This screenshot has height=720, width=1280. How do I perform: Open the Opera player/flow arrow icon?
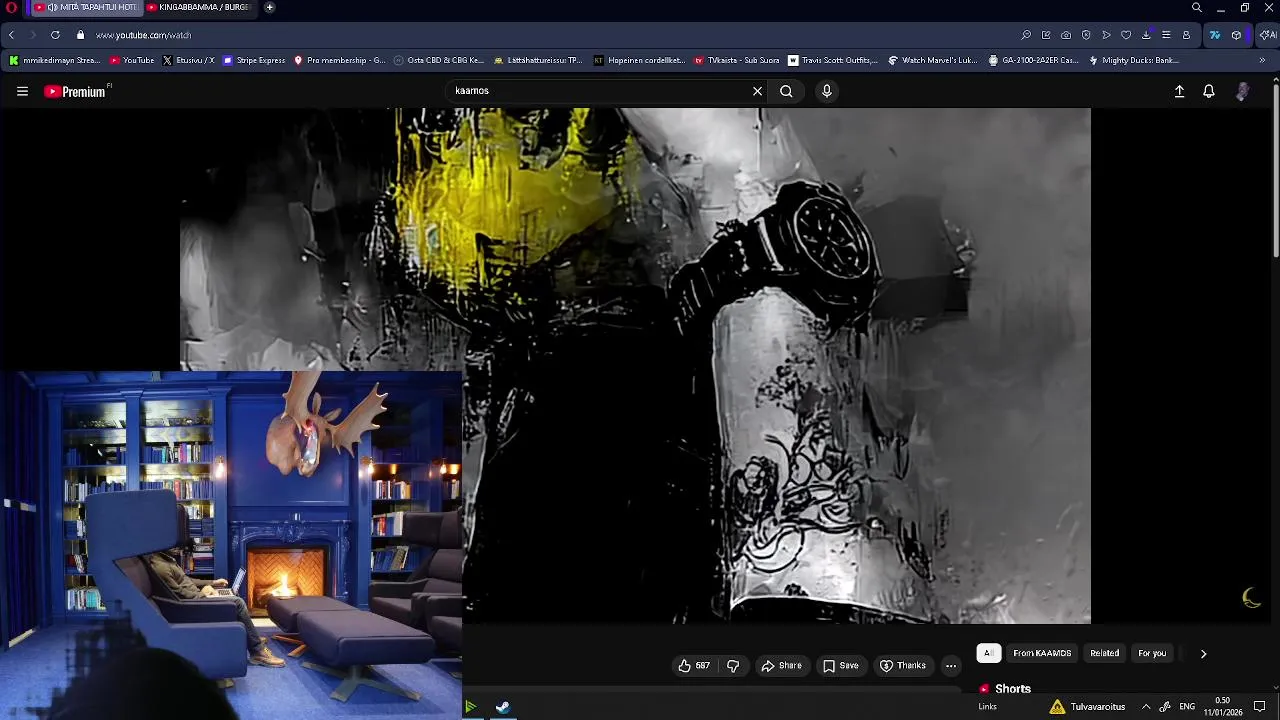tap(1106, 35)
